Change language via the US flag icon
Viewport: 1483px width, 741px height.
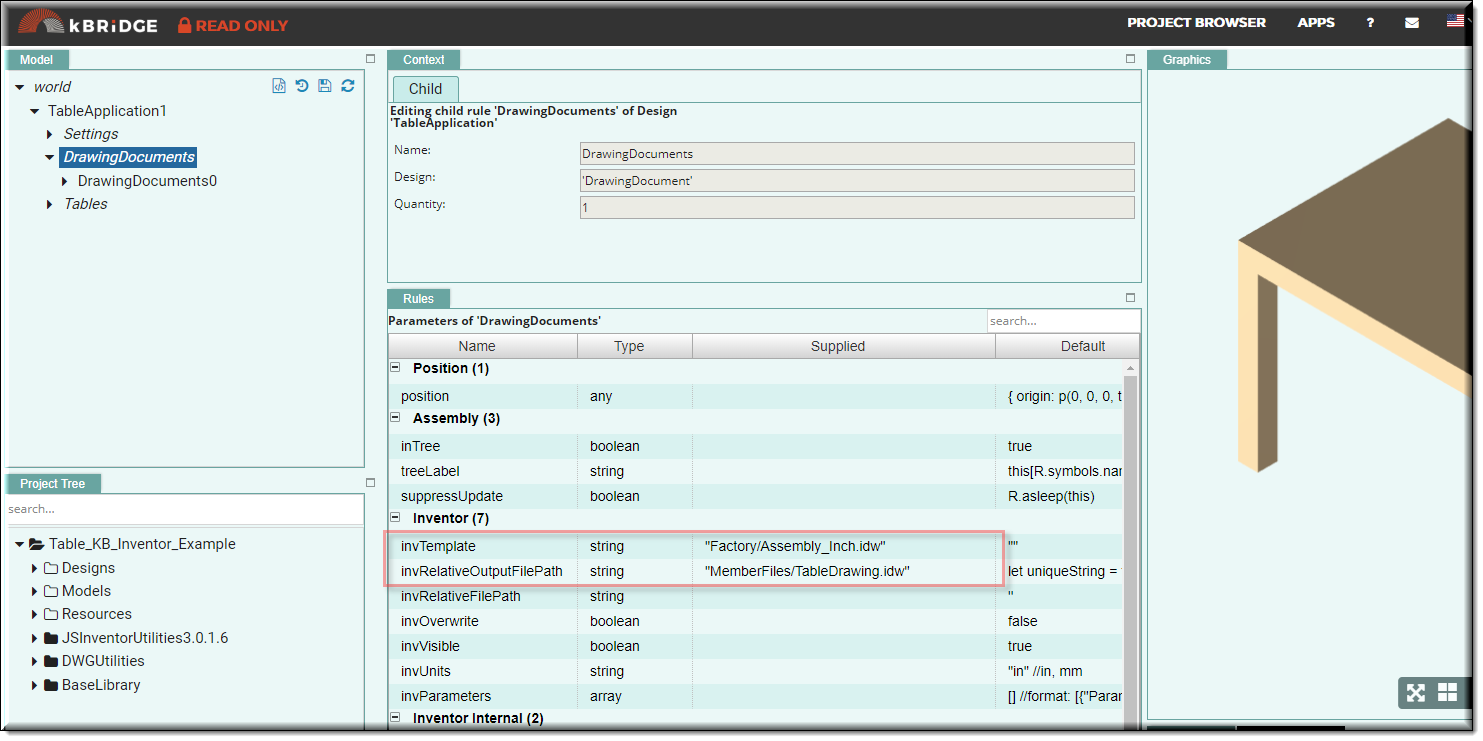(1455, 22)
